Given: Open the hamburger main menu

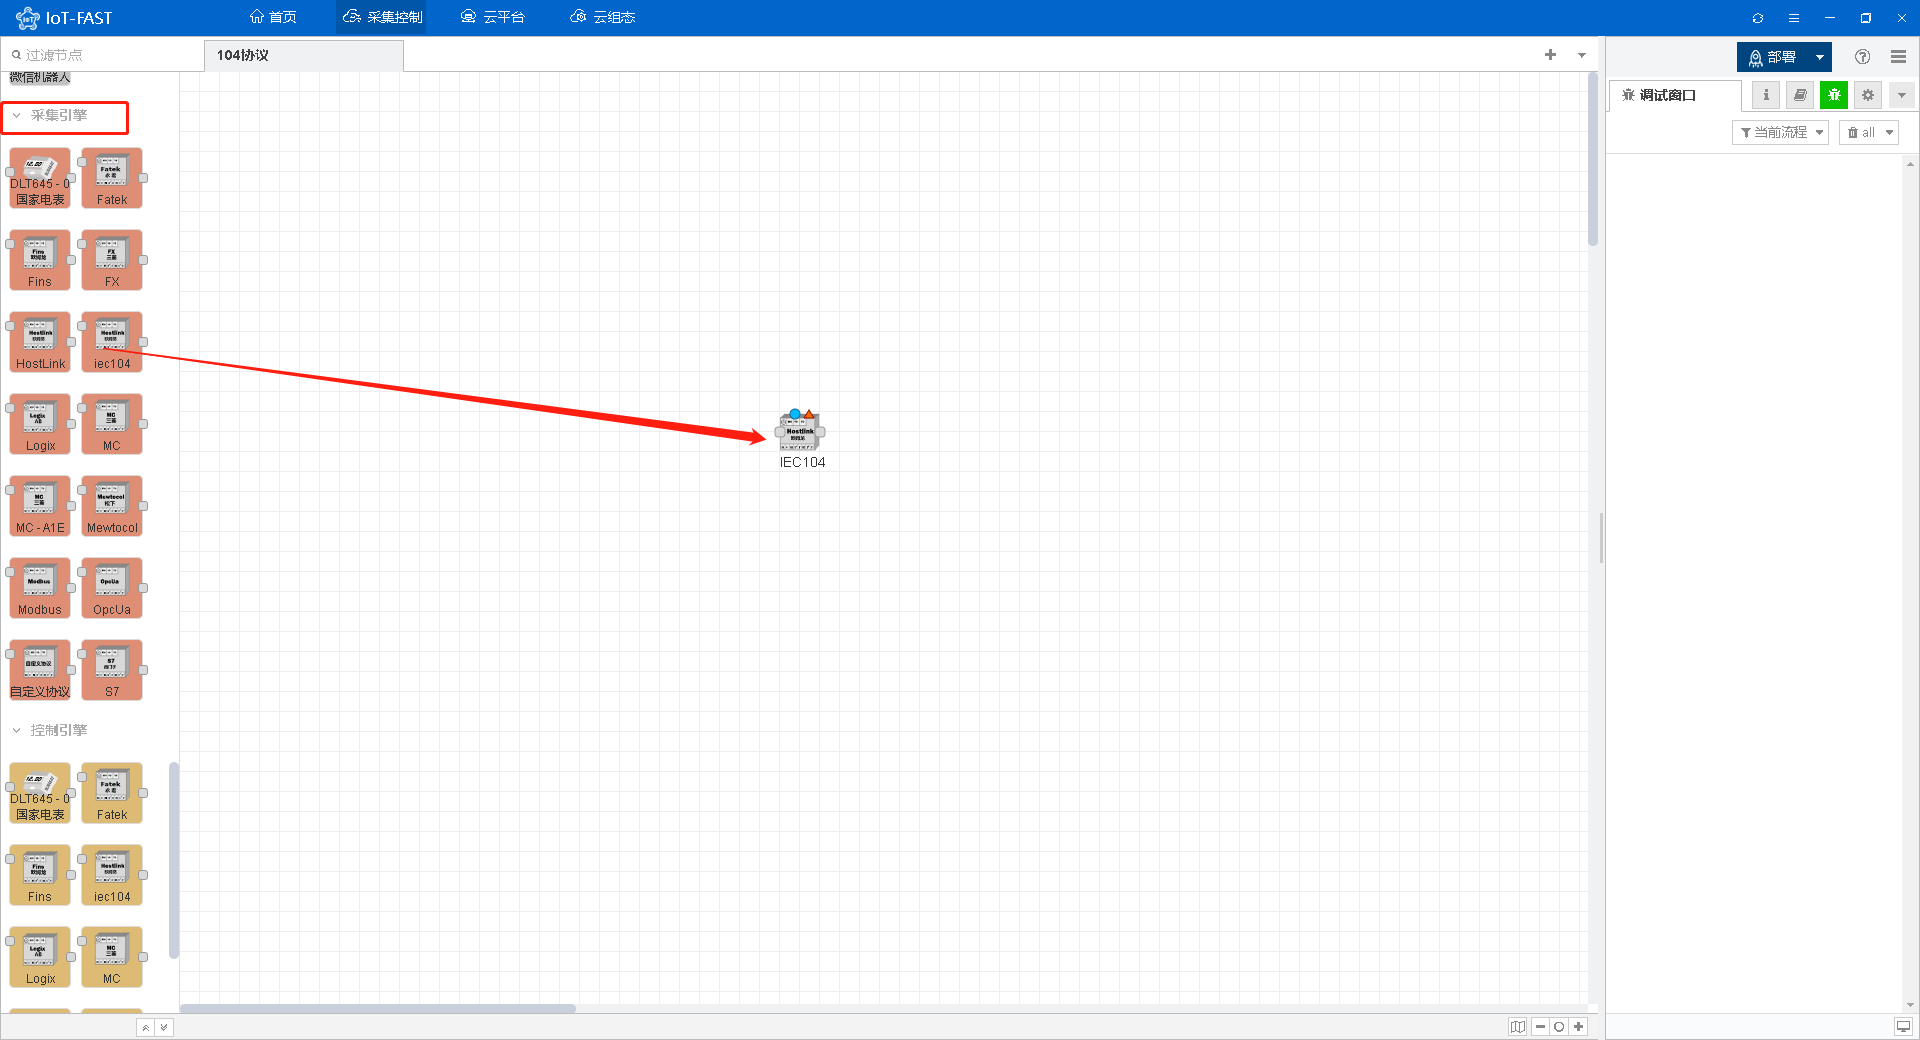Looking at the screenshot, I should click(1898, 57).
